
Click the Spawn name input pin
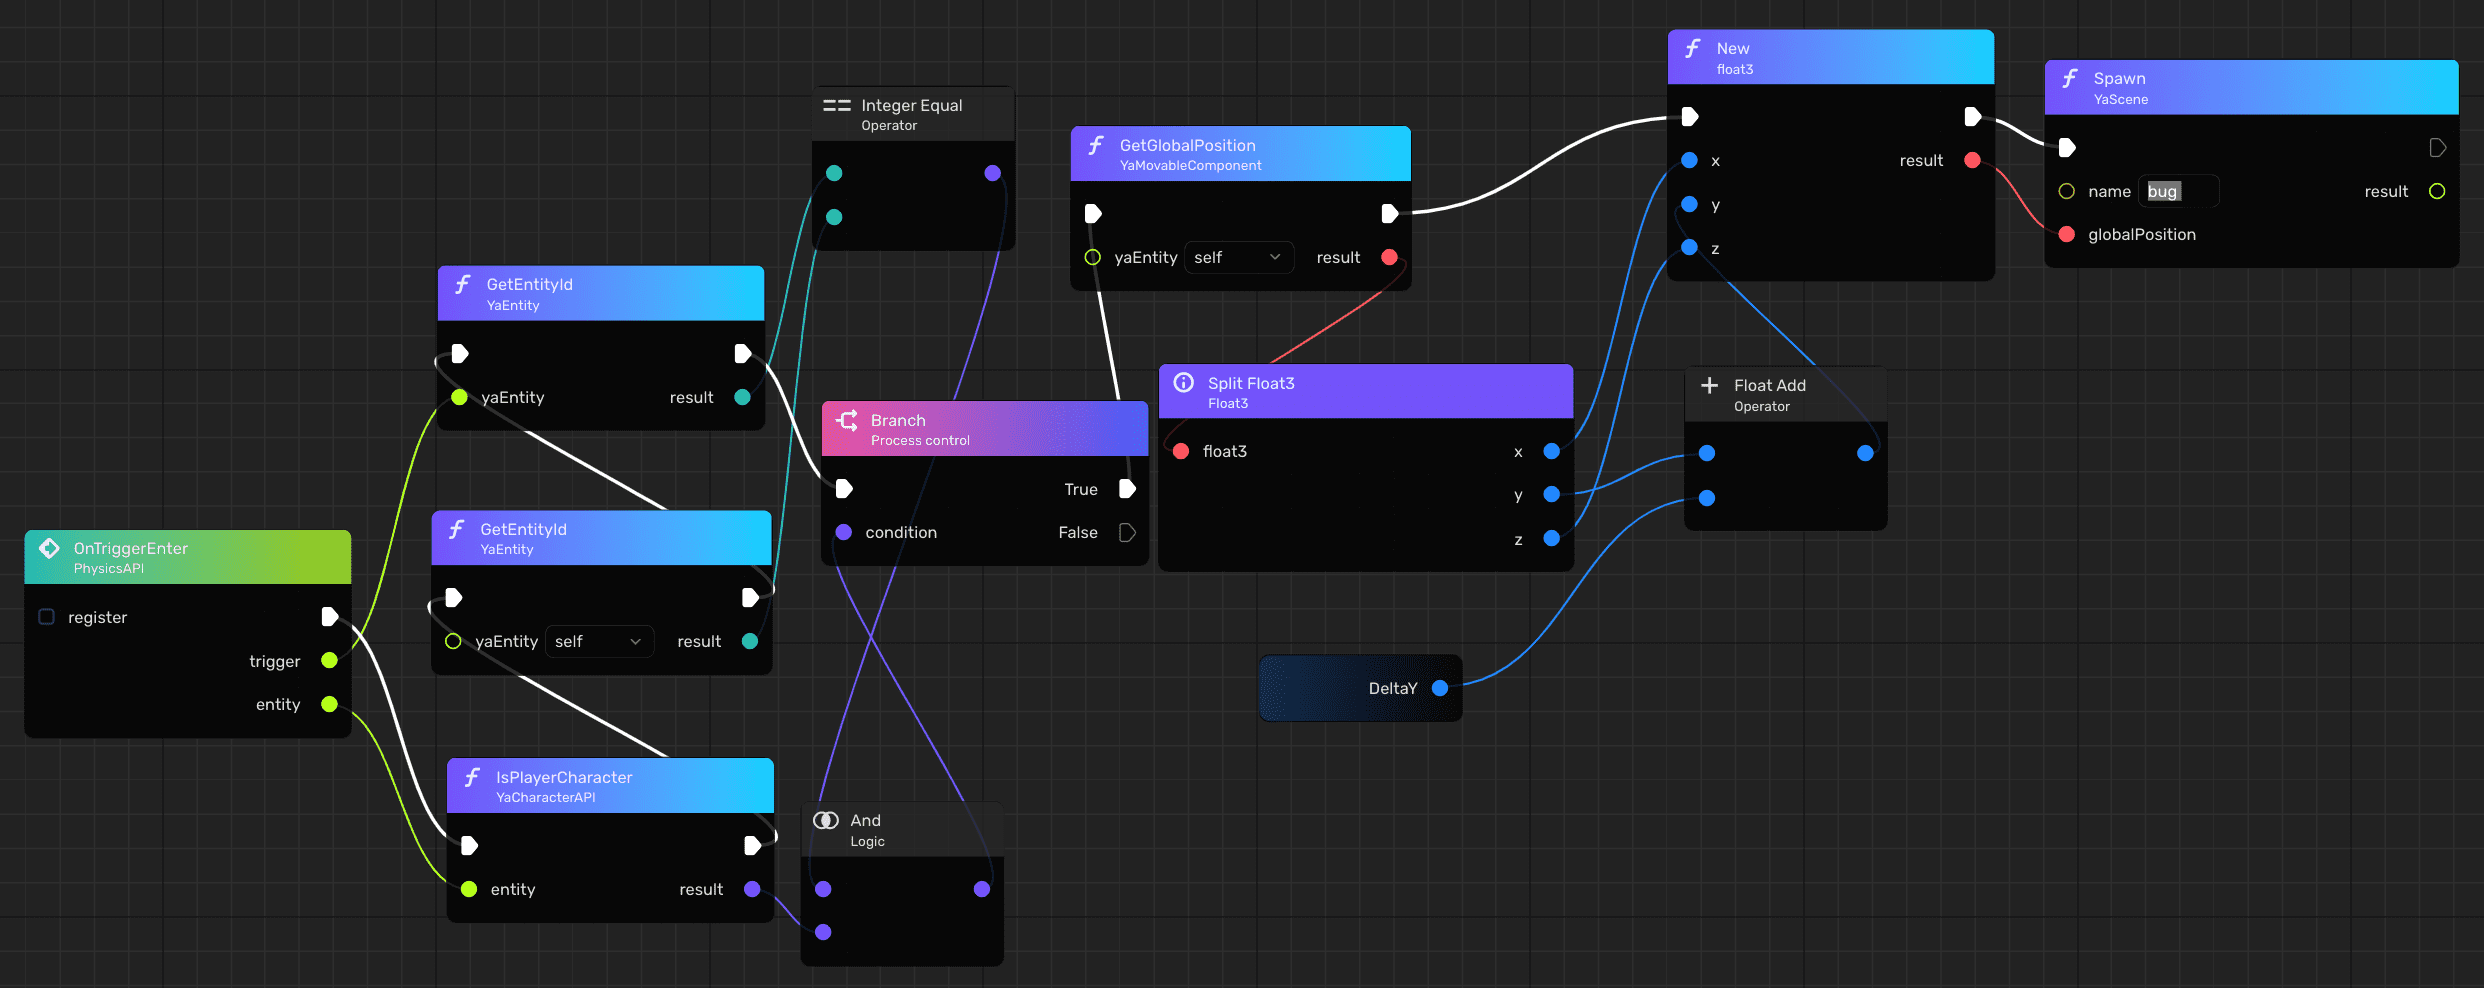[2066, 191]
